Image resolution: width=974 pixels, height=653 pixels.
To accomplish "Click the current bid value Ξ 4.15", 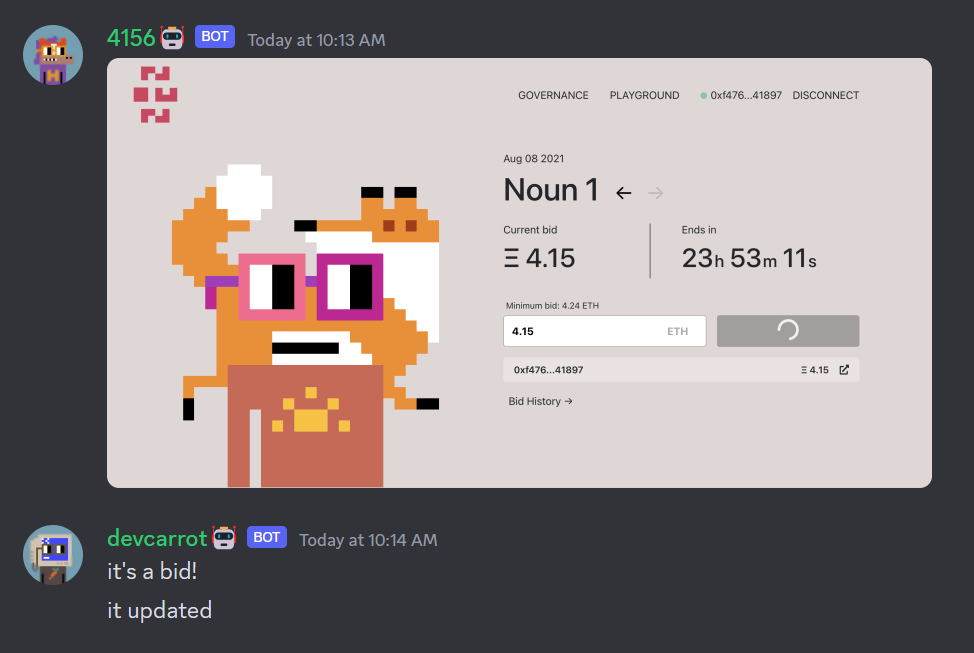I will 539,258.
